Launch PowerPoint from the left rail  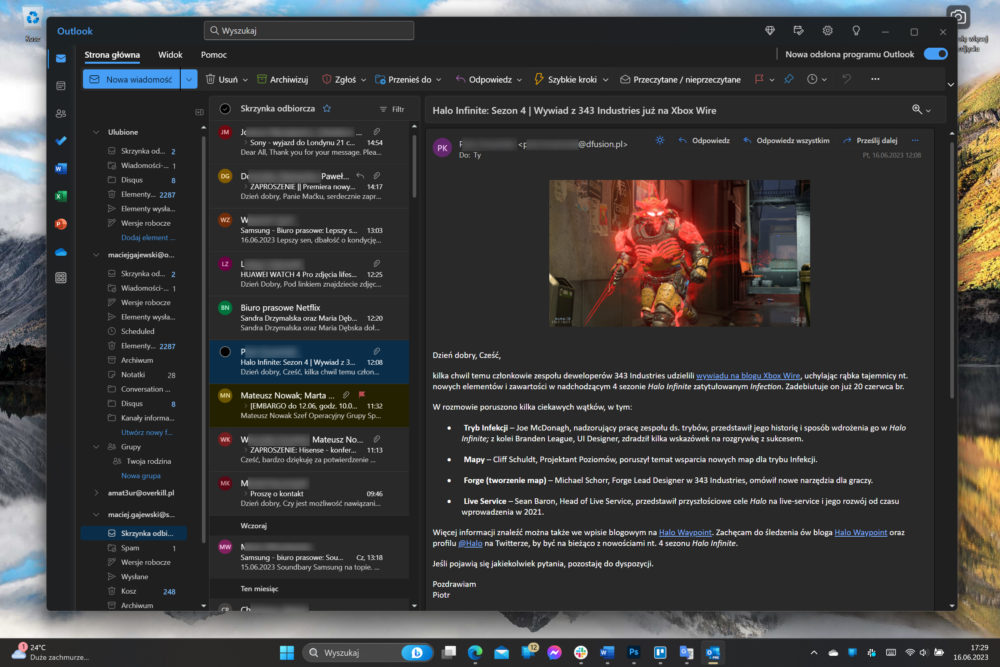61,224
